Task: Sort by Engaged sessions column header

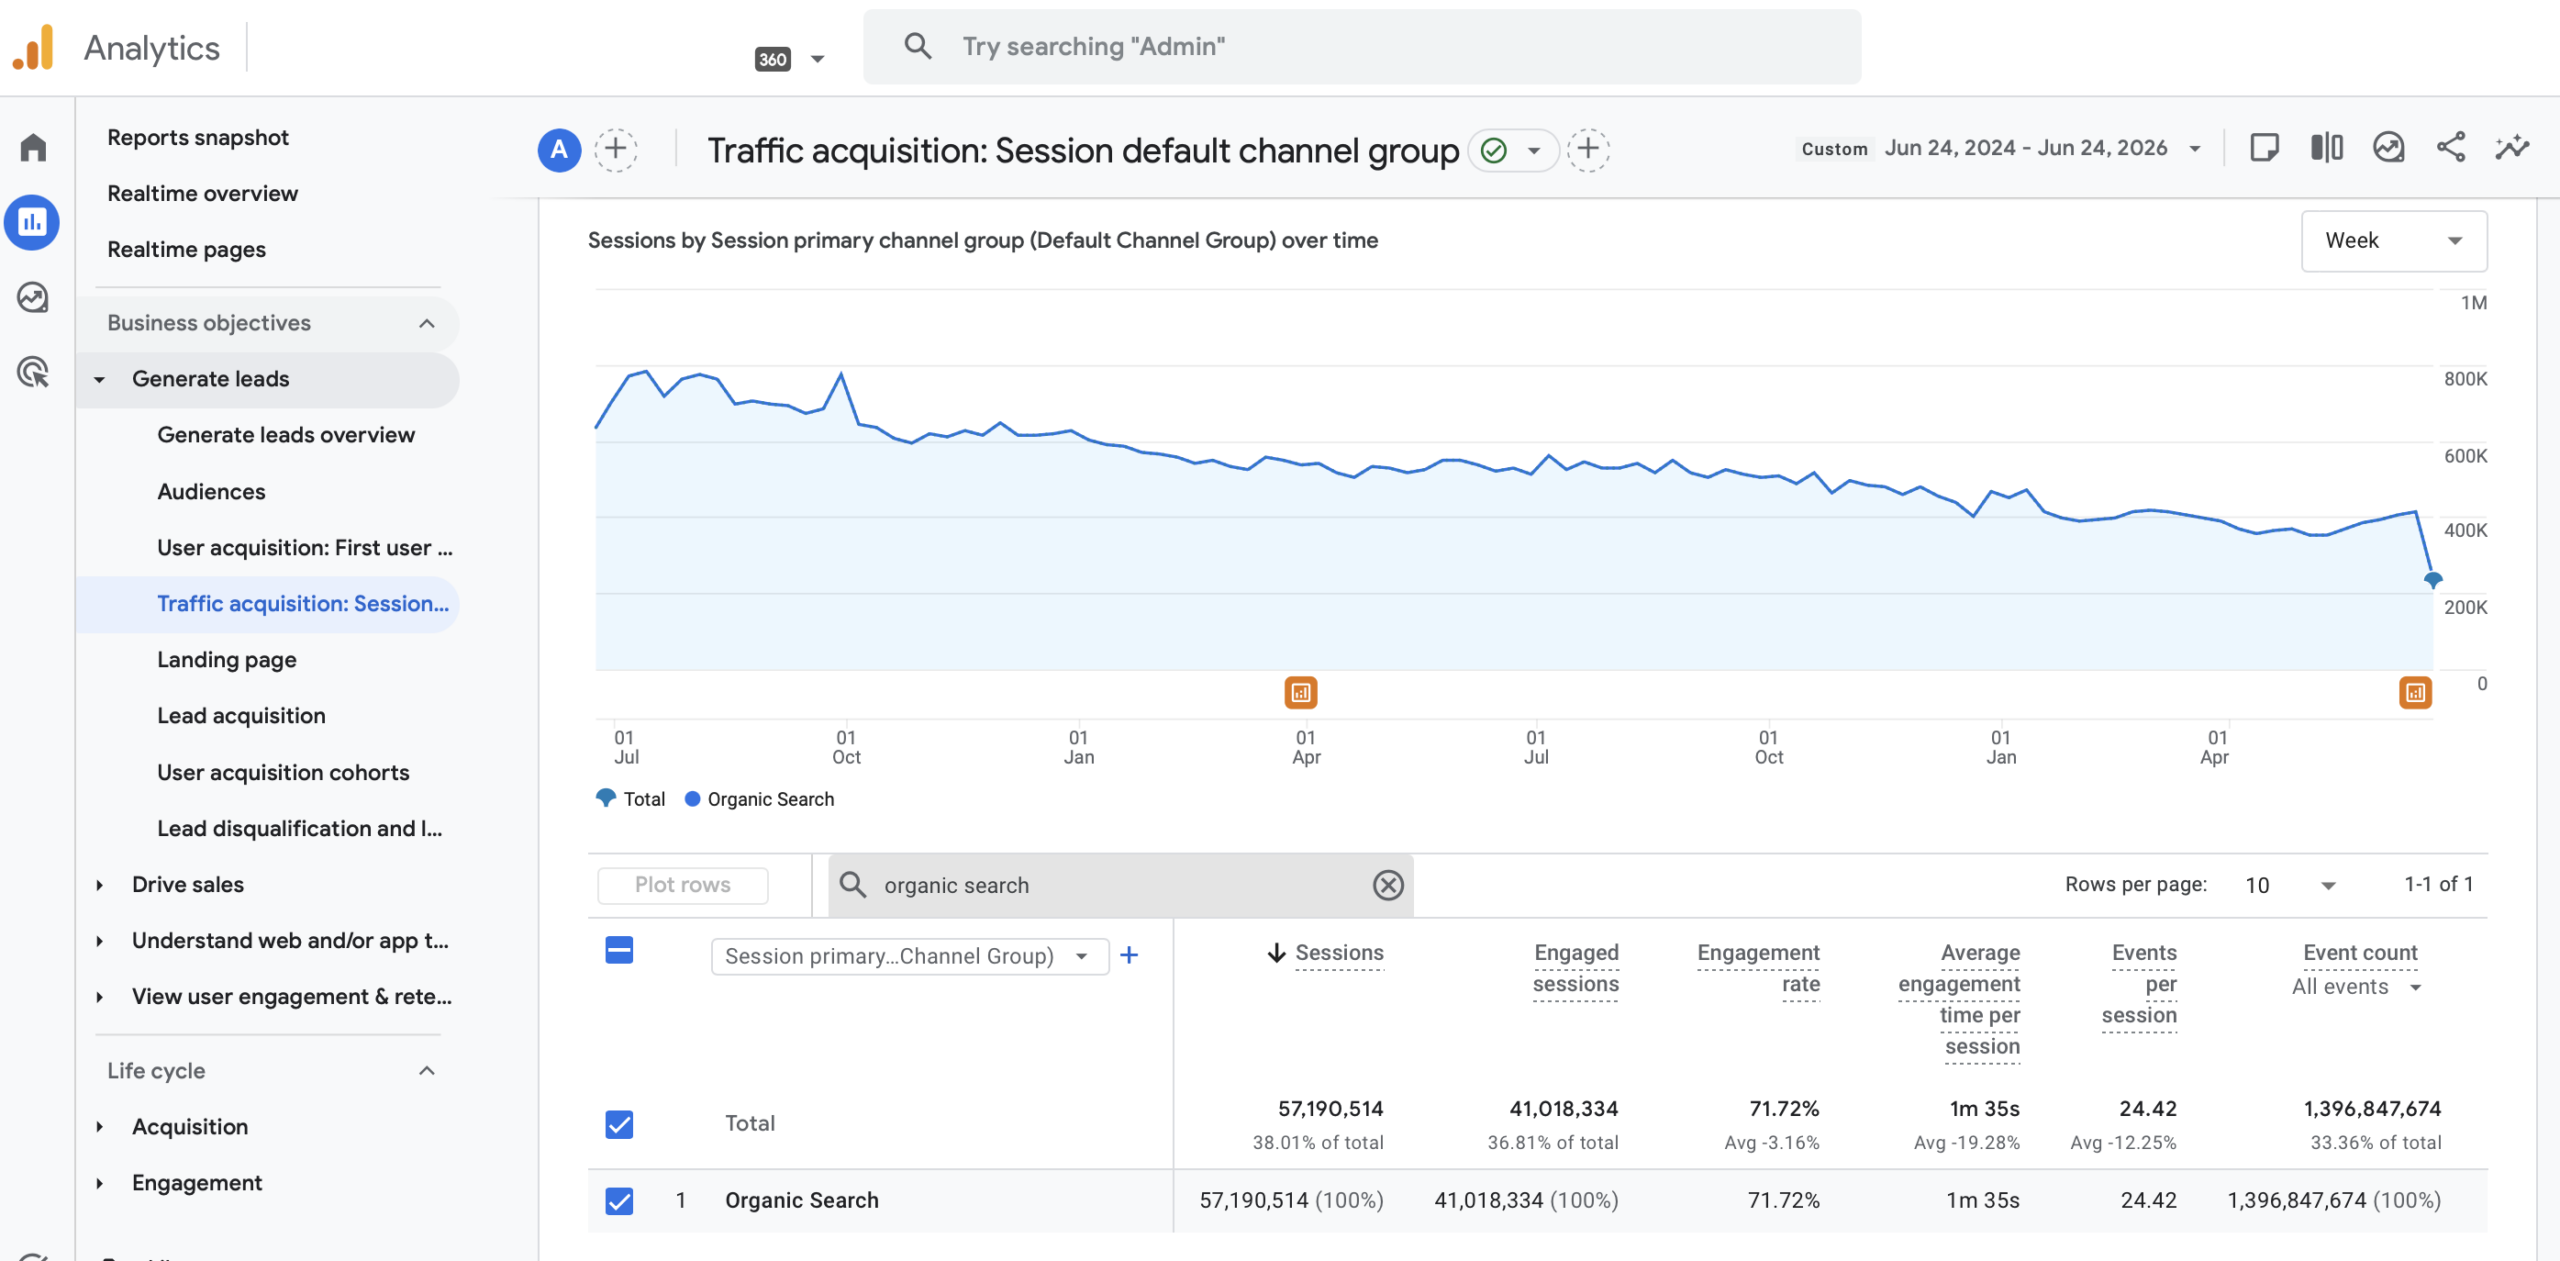Action: pyautogui.click(x=1576, y=968)
